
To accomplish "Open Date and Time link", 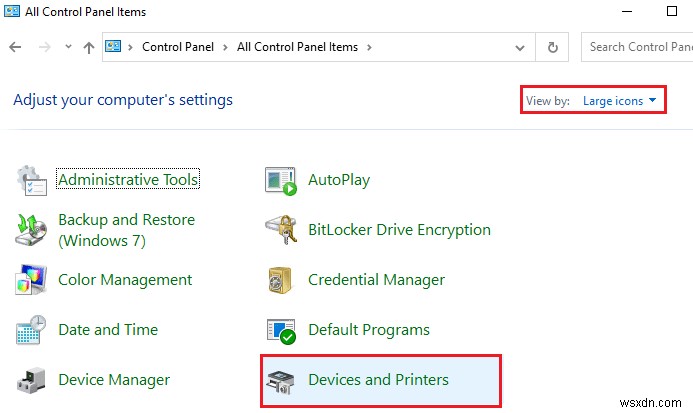I will pos(108,330).
